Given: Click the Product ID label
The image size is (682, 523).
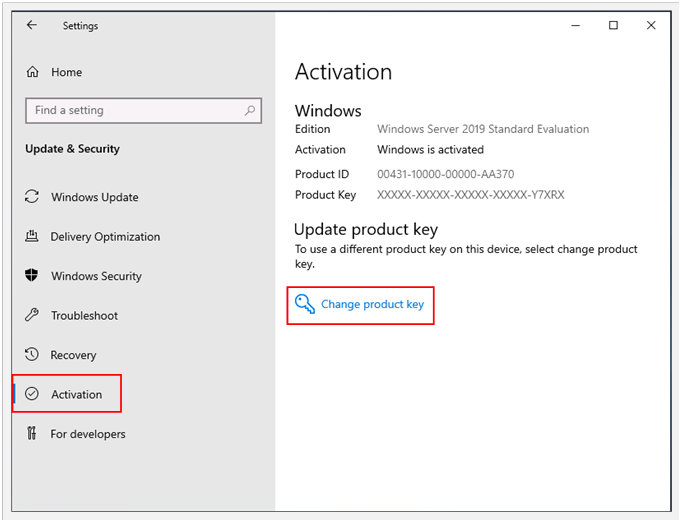Looking at the screenshot, I should [x=322, y=174].
